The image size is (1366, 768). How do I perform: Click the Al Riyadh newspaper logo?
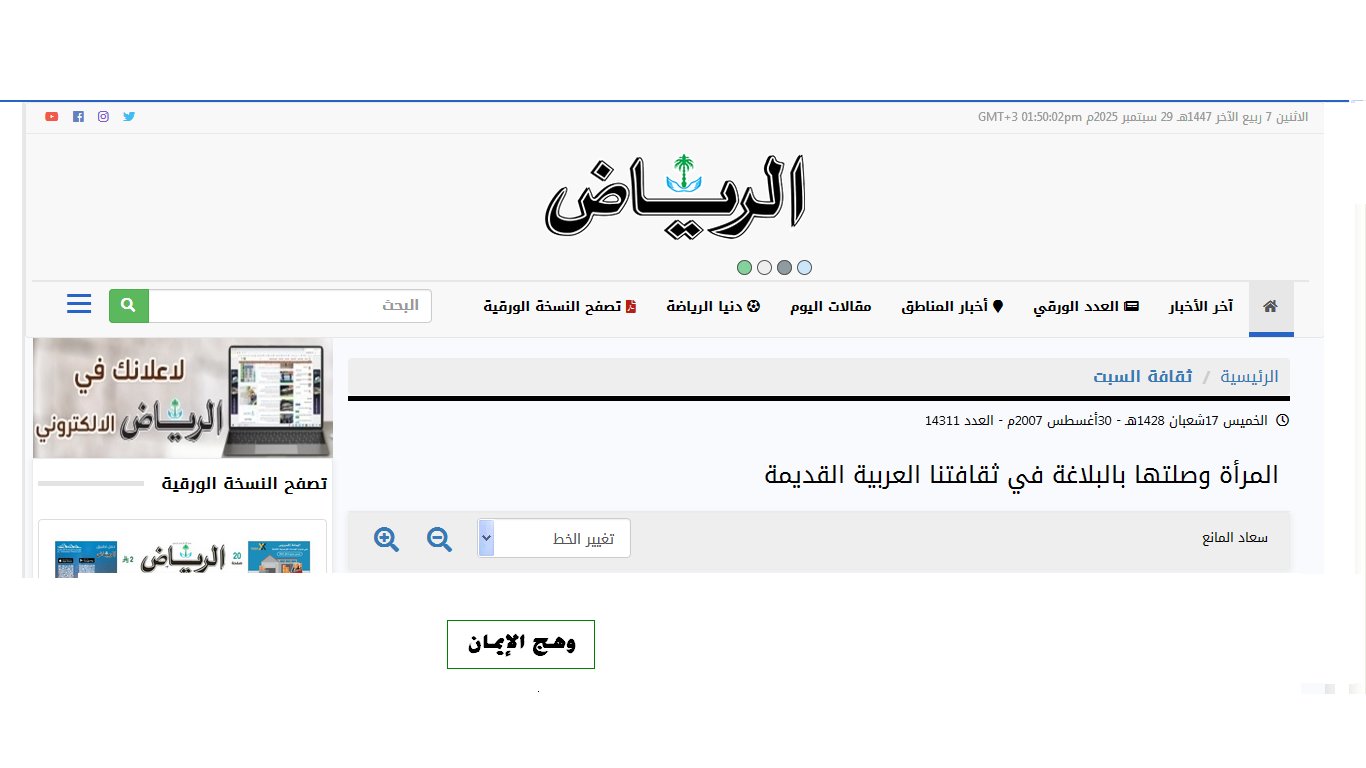[676, 198]
